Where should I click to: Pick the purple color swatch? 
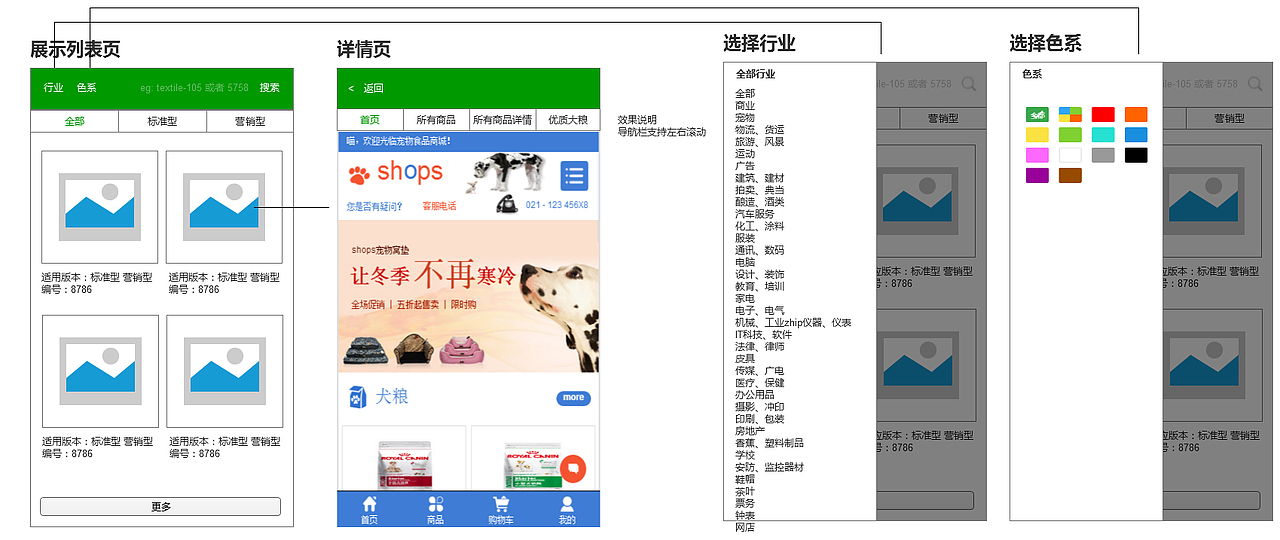pyautogui.click(x=1037, y=176)
